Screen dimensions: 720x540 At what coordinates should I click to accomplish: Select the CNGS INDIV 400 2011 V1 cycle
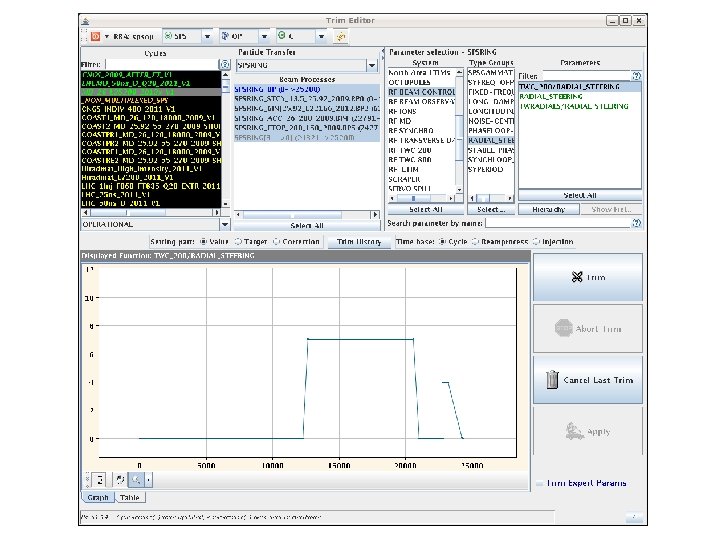[129, 109]
